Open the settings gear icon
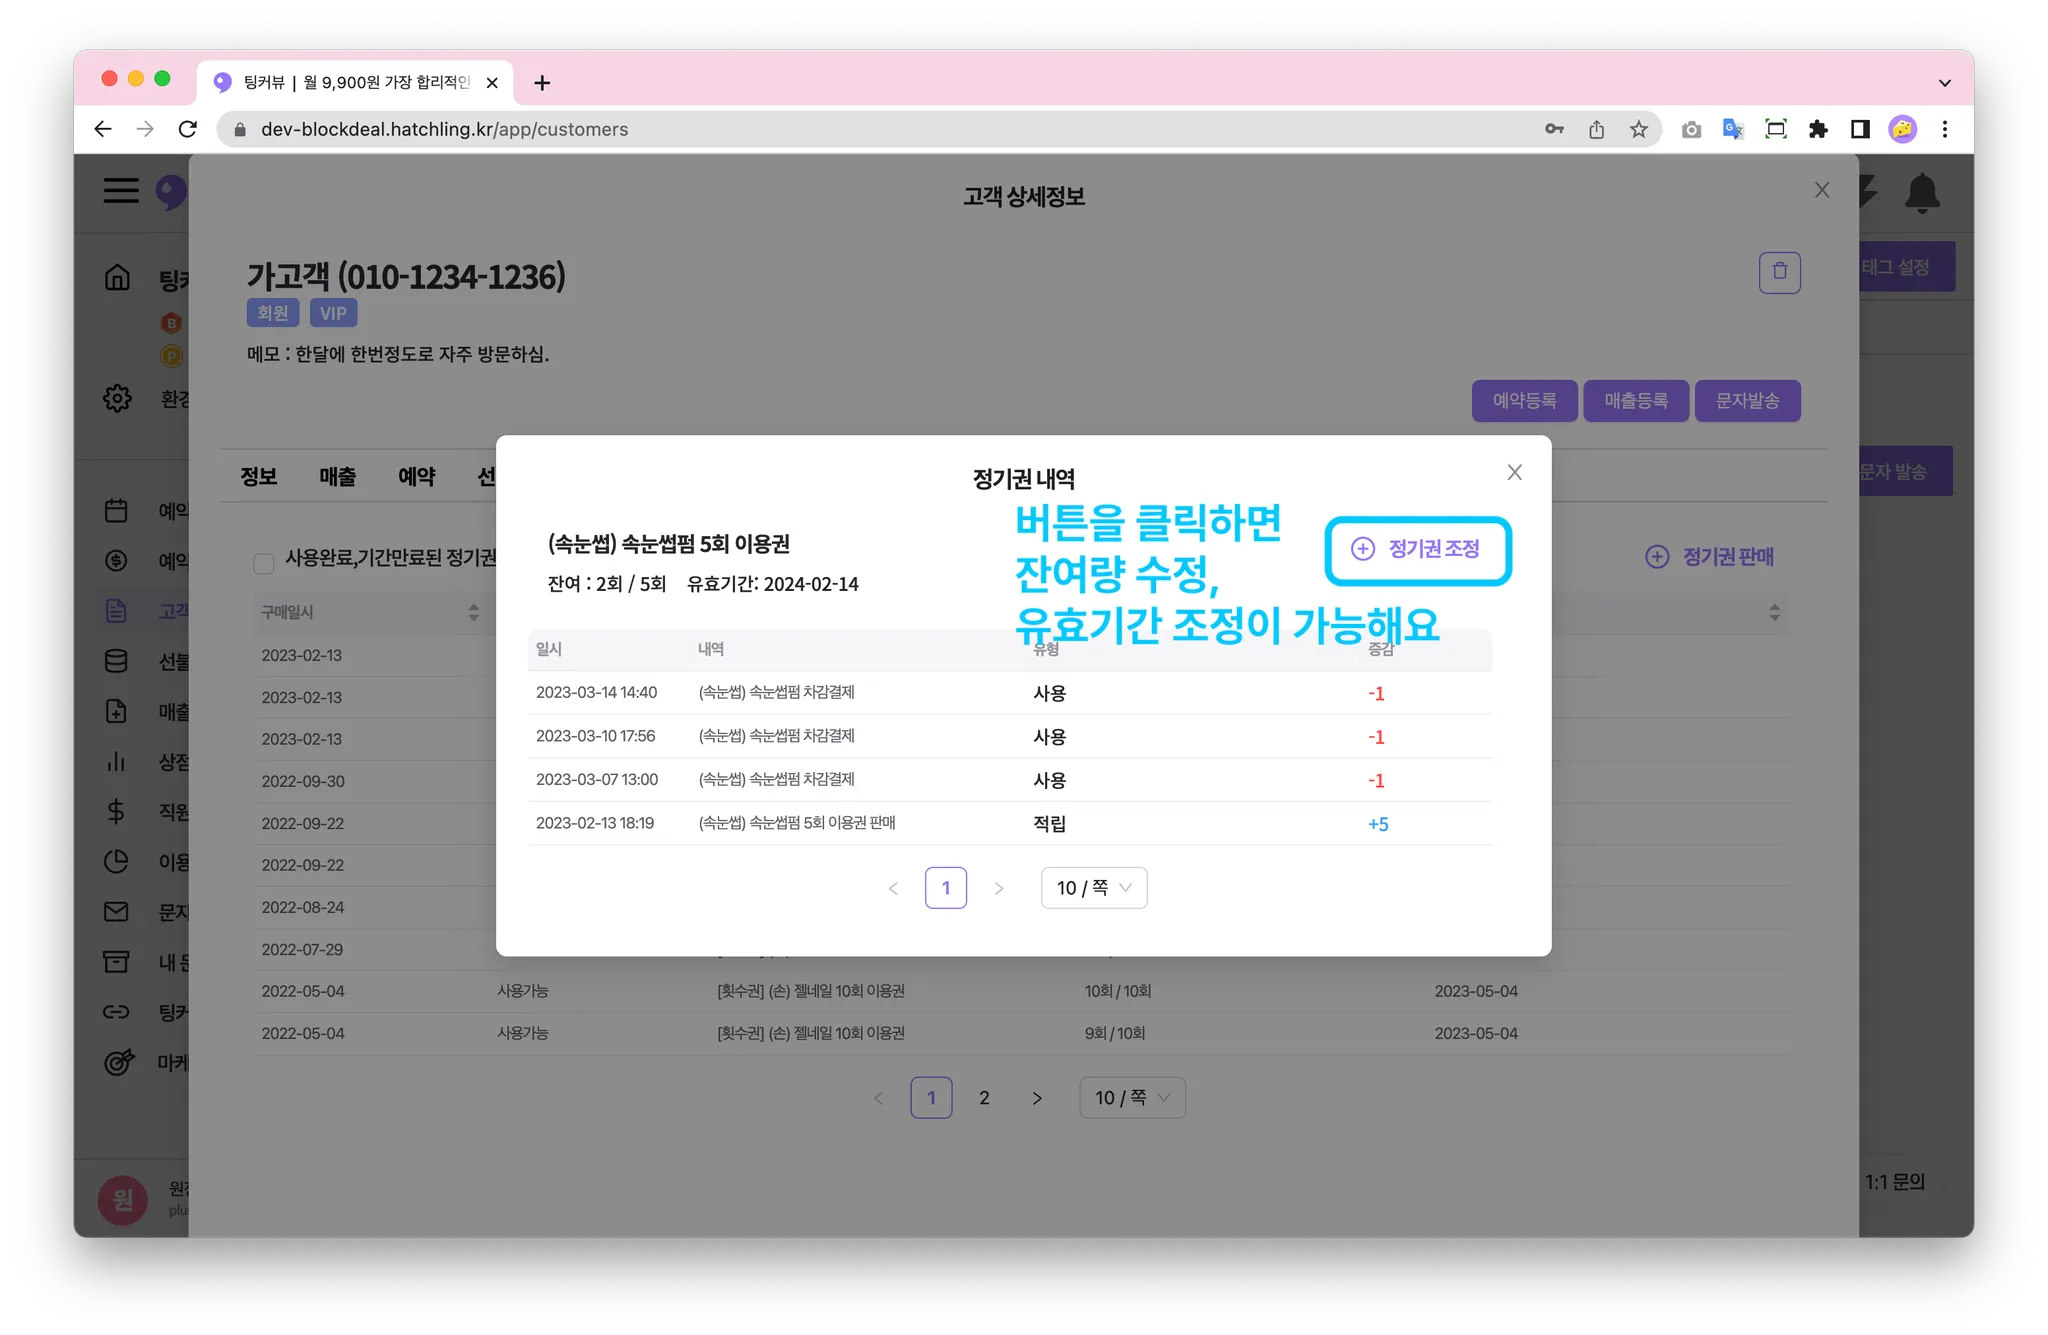This screenshot has height=1335, width=2048. coord(117,398)
